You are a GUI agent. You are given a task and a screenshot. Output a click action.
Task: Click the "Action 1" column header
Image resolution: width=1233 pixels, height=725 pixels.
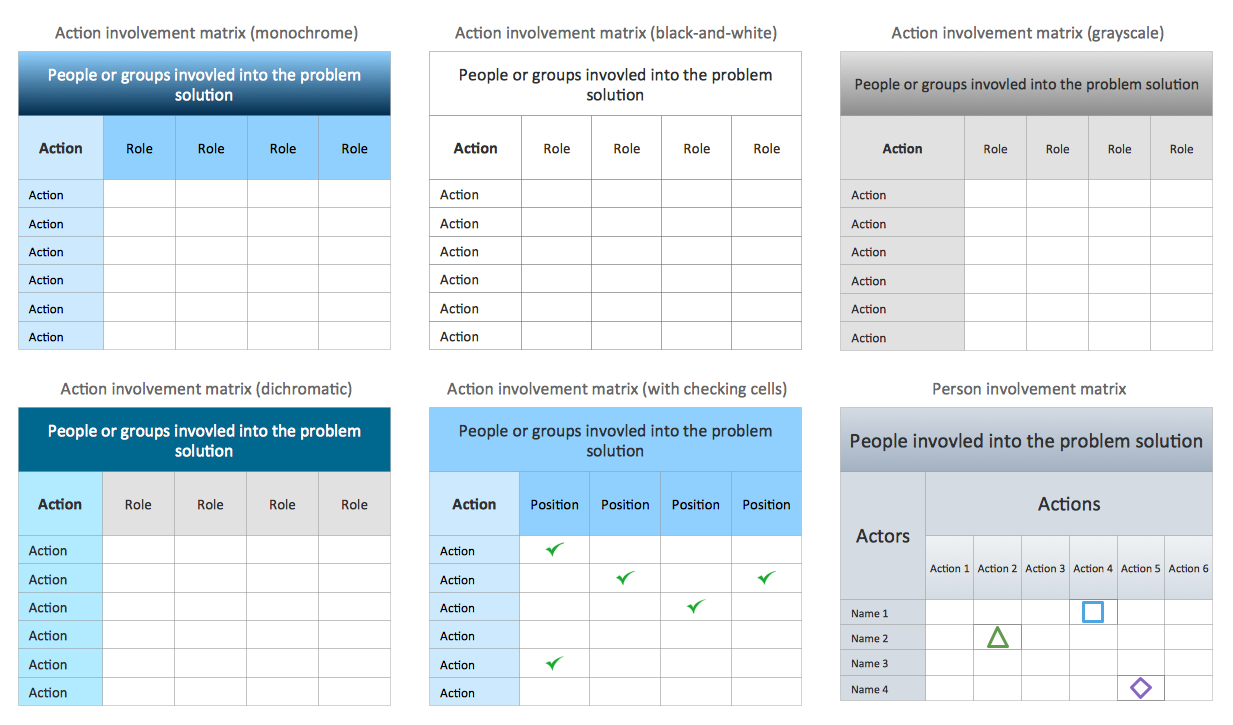tap(950, 568)
